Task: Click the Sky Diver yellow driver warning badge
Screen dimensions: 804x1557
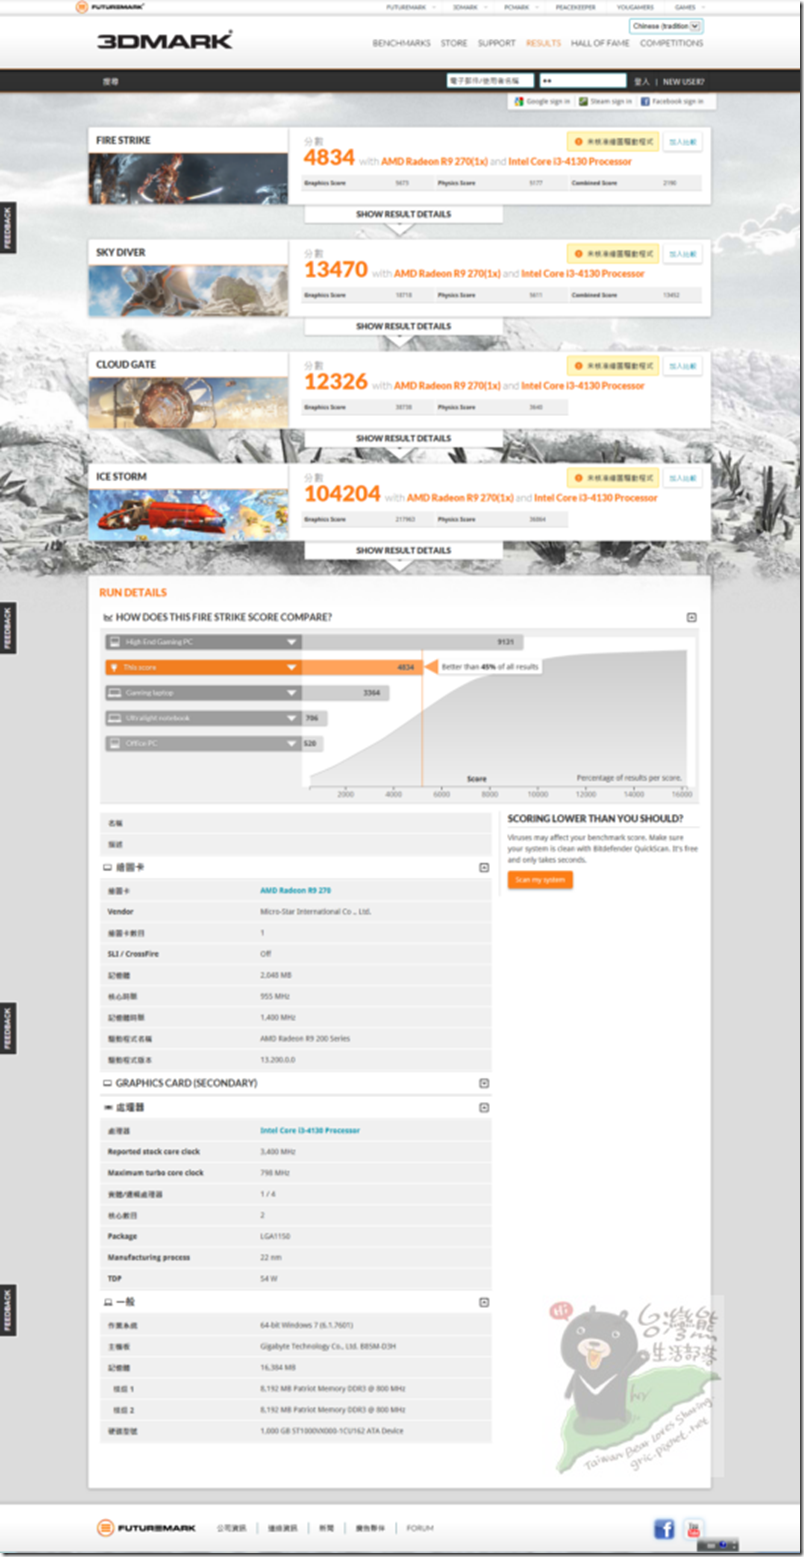Action: 613,255
